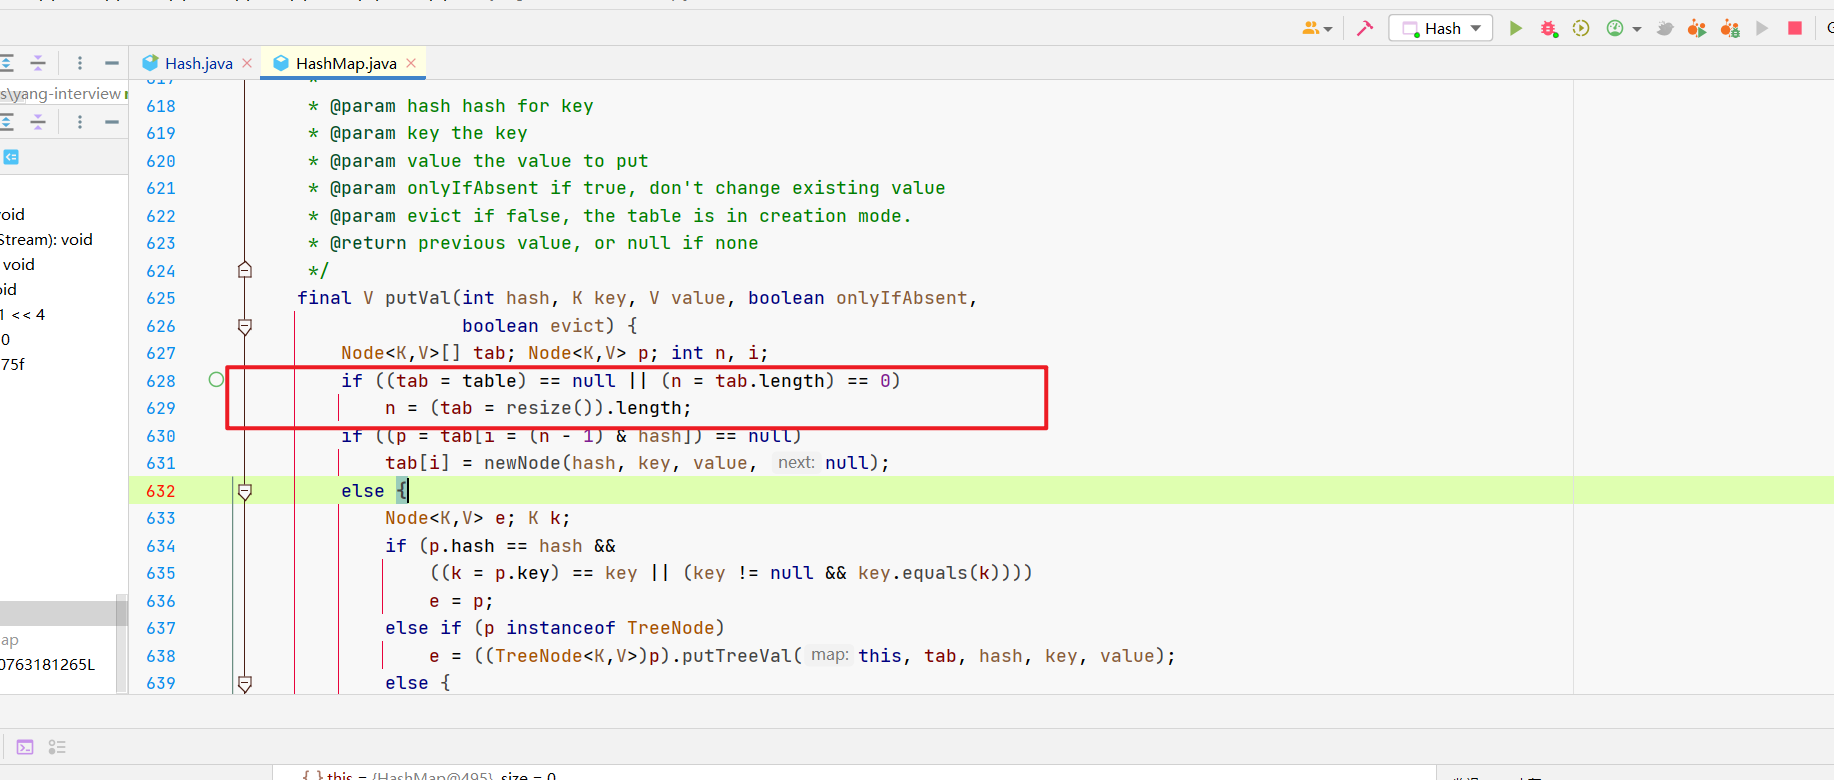Click 'TreeNode' on line 637
The image size is (1834, 780).
671,628
